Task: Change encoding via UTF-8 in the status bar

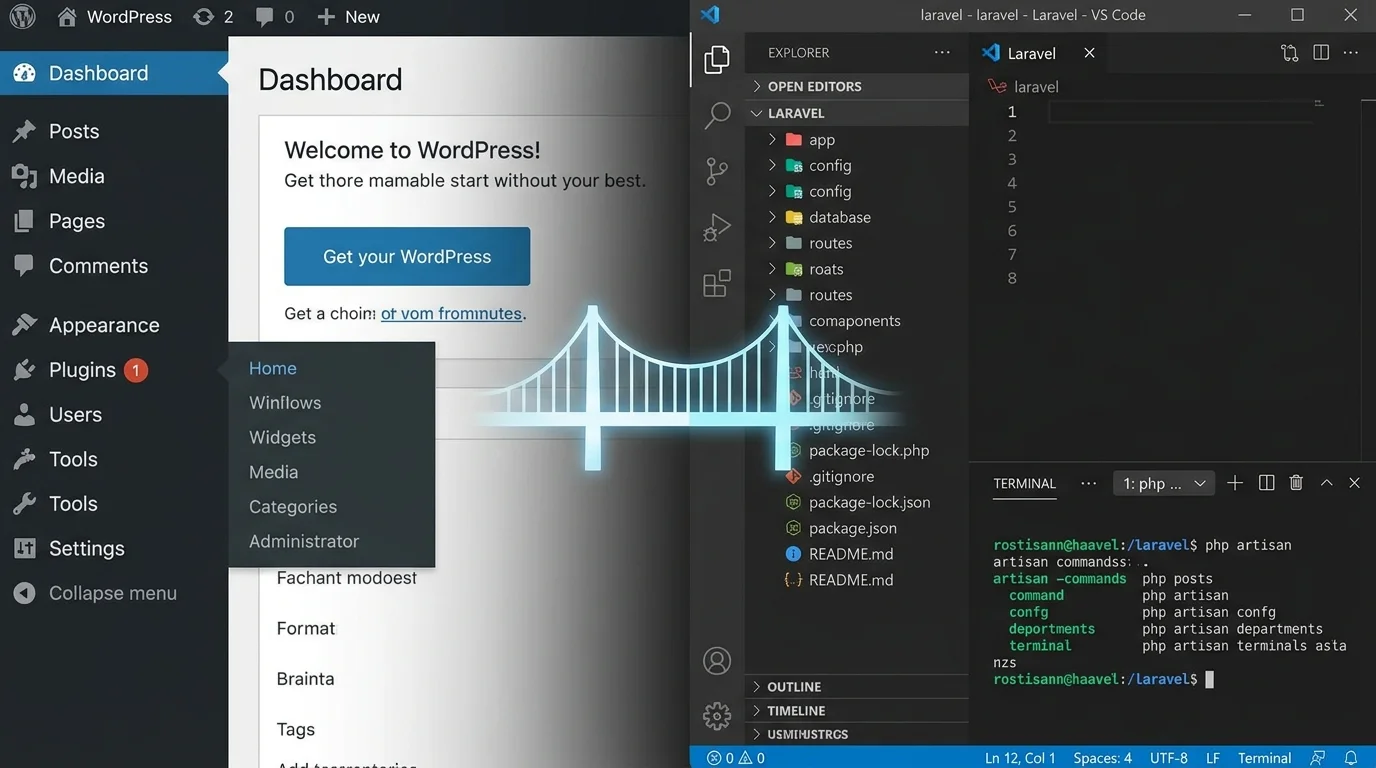Action: click(1169, 758)
